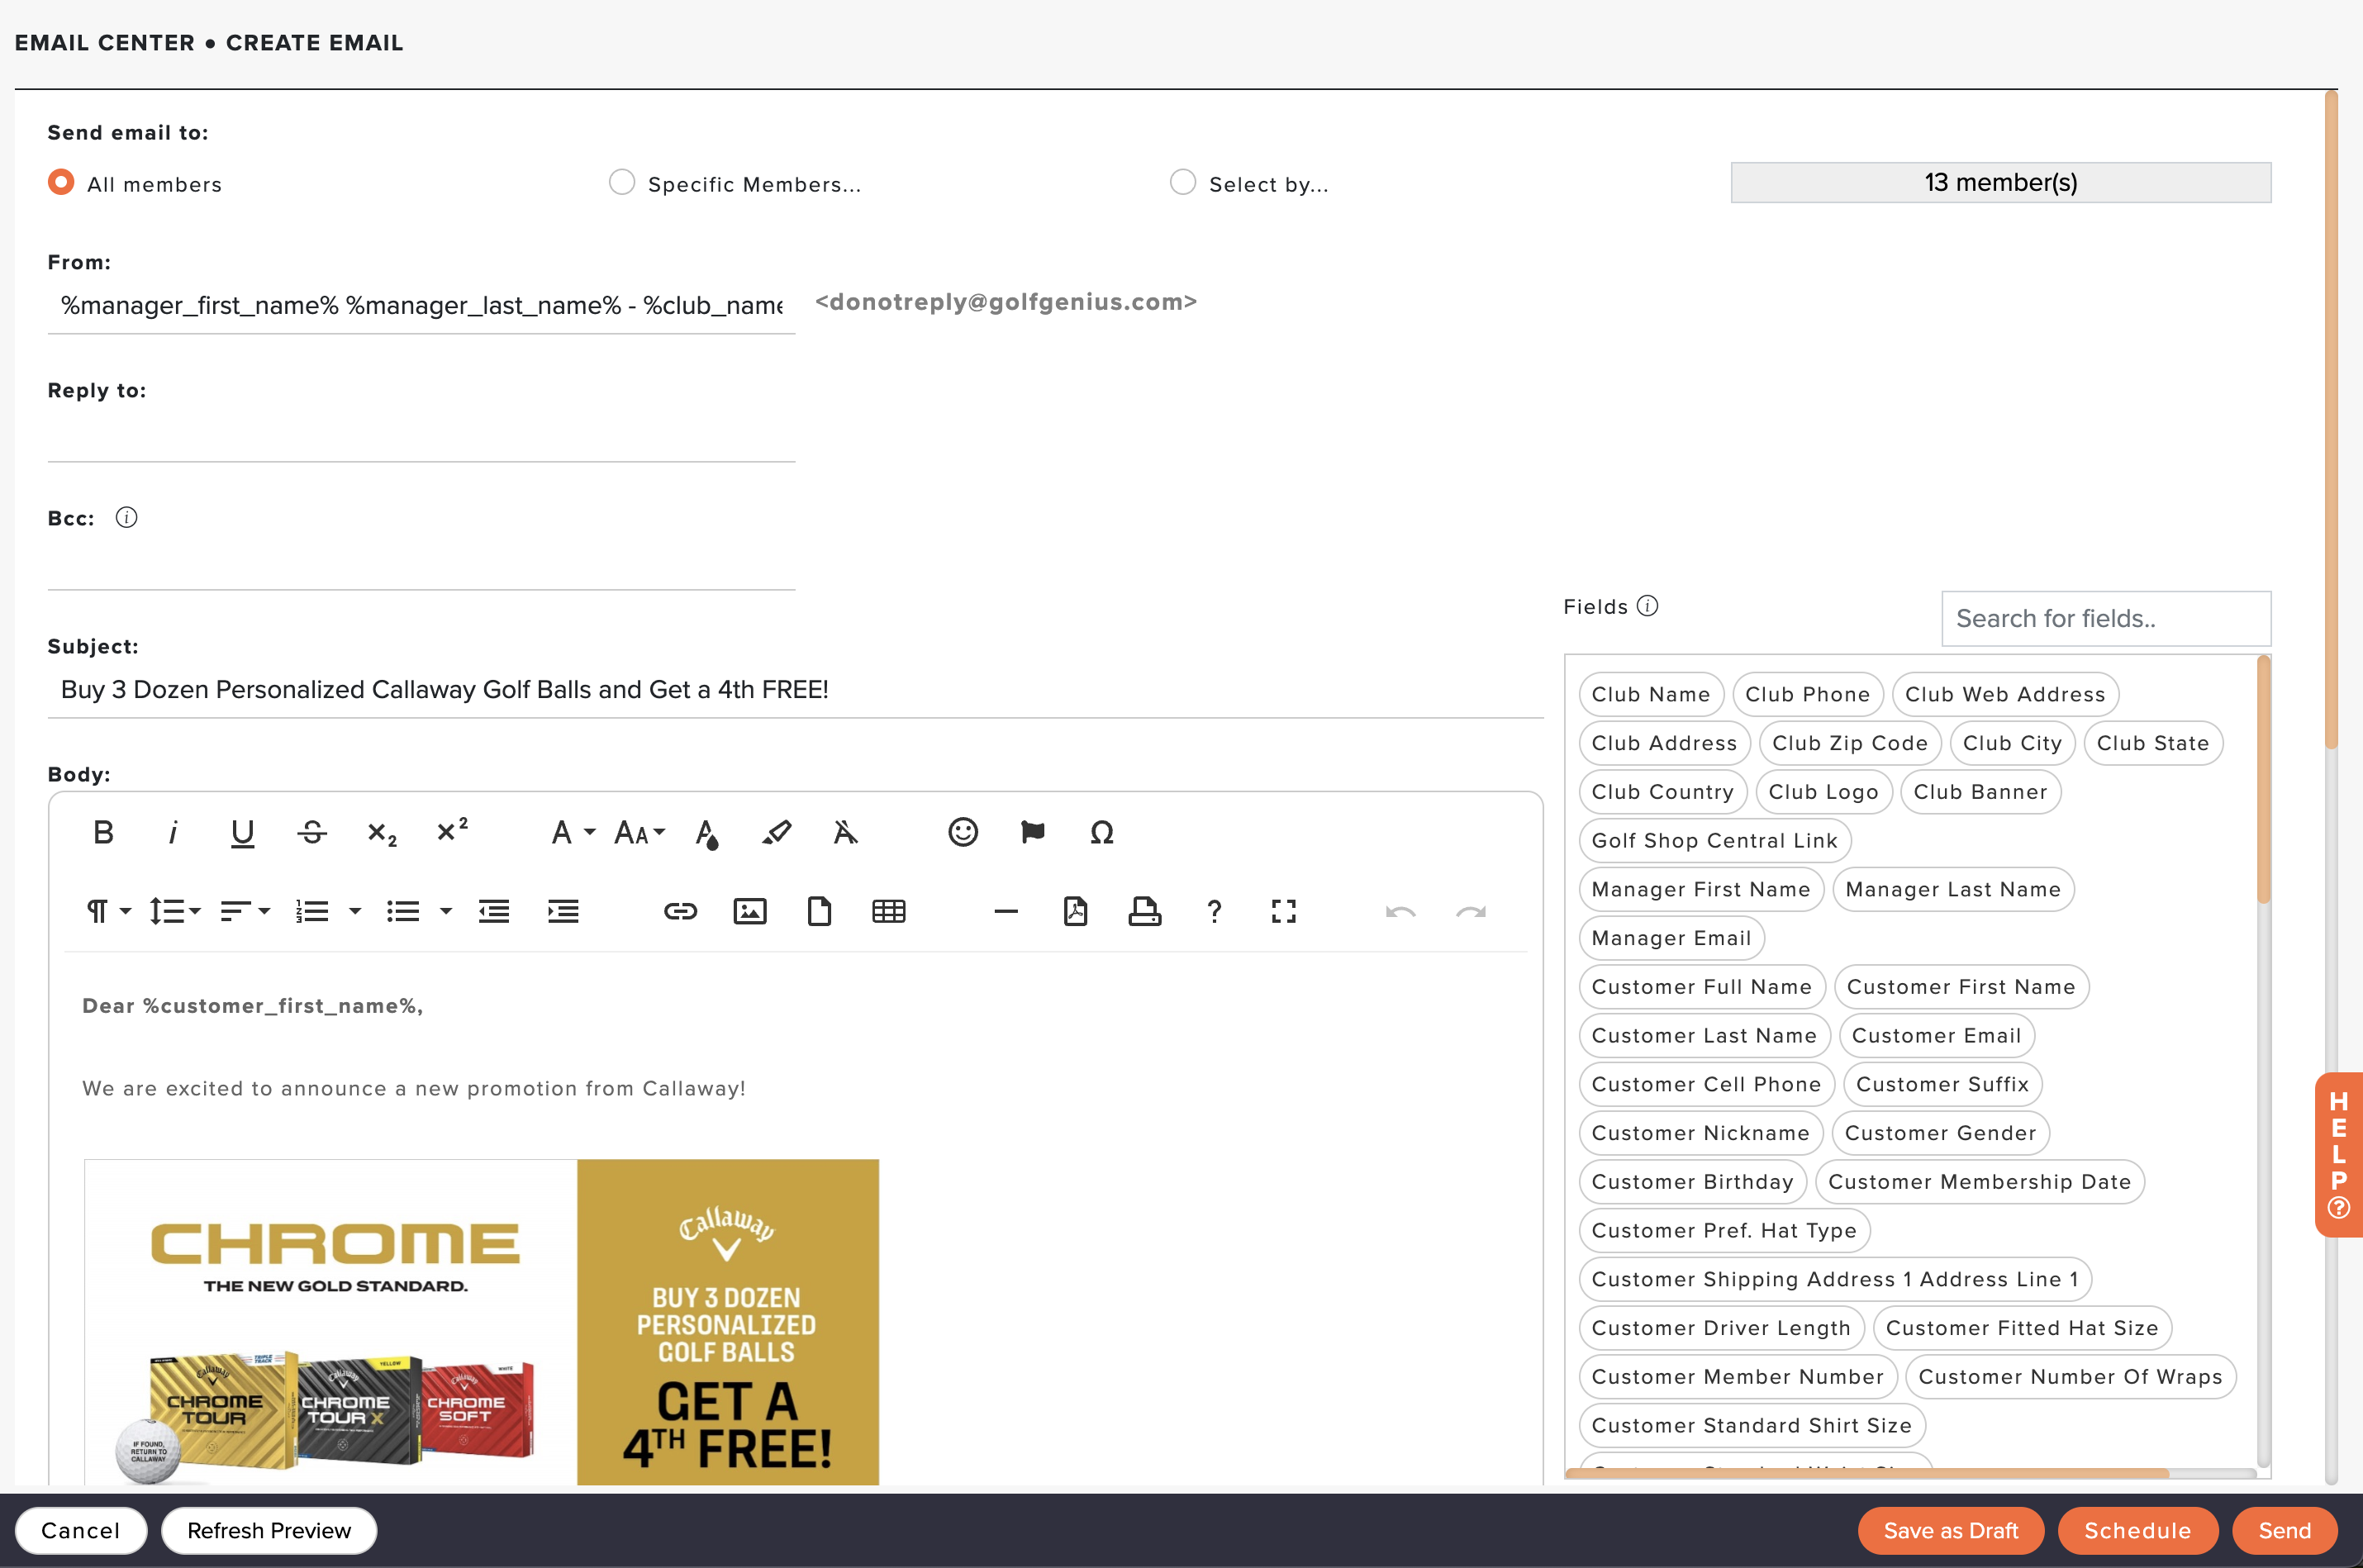Open unordered list style dropdown arrow
Screen dimensions: 2363x1568
[x=446, y=911]
